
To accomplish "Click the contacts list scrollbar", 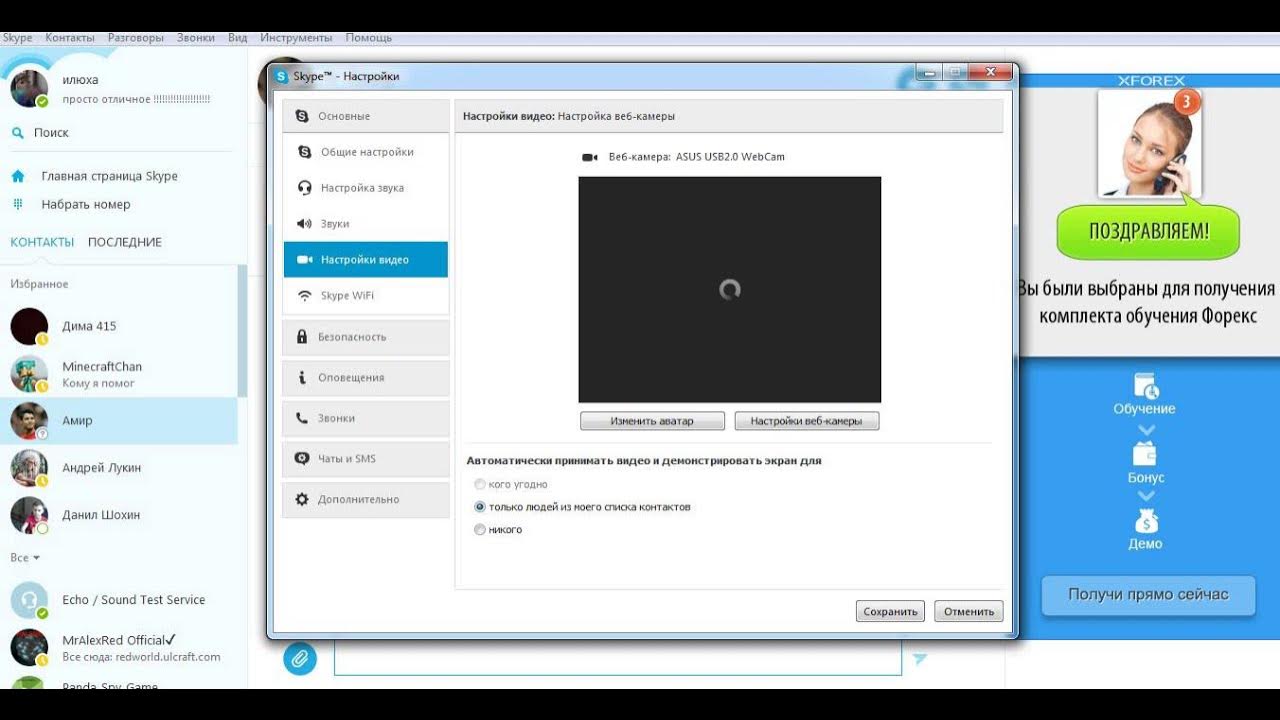I will [x=242, y=330].
